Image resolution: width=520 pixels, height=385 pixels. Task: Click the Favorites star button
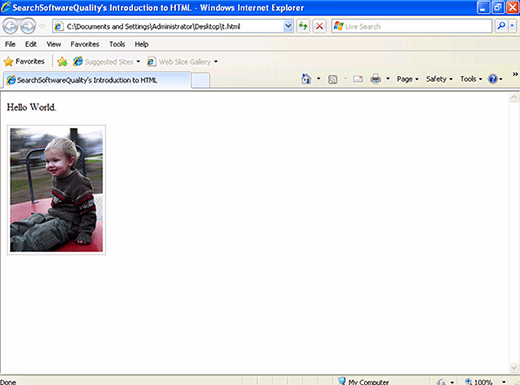24,62
